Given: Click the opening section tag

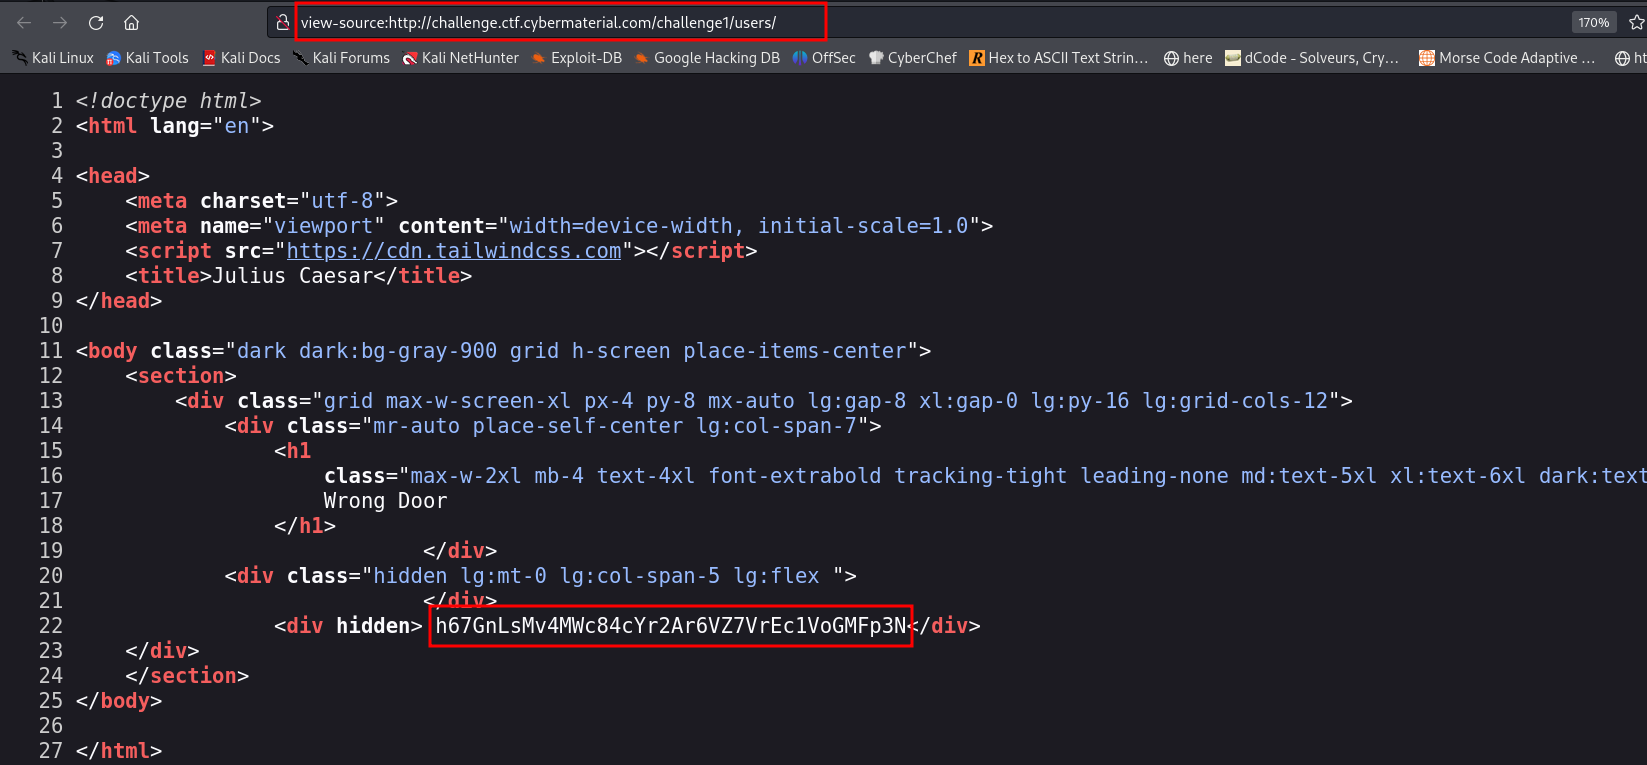Looking at the screenshot, I should click(x=181, y=376).
